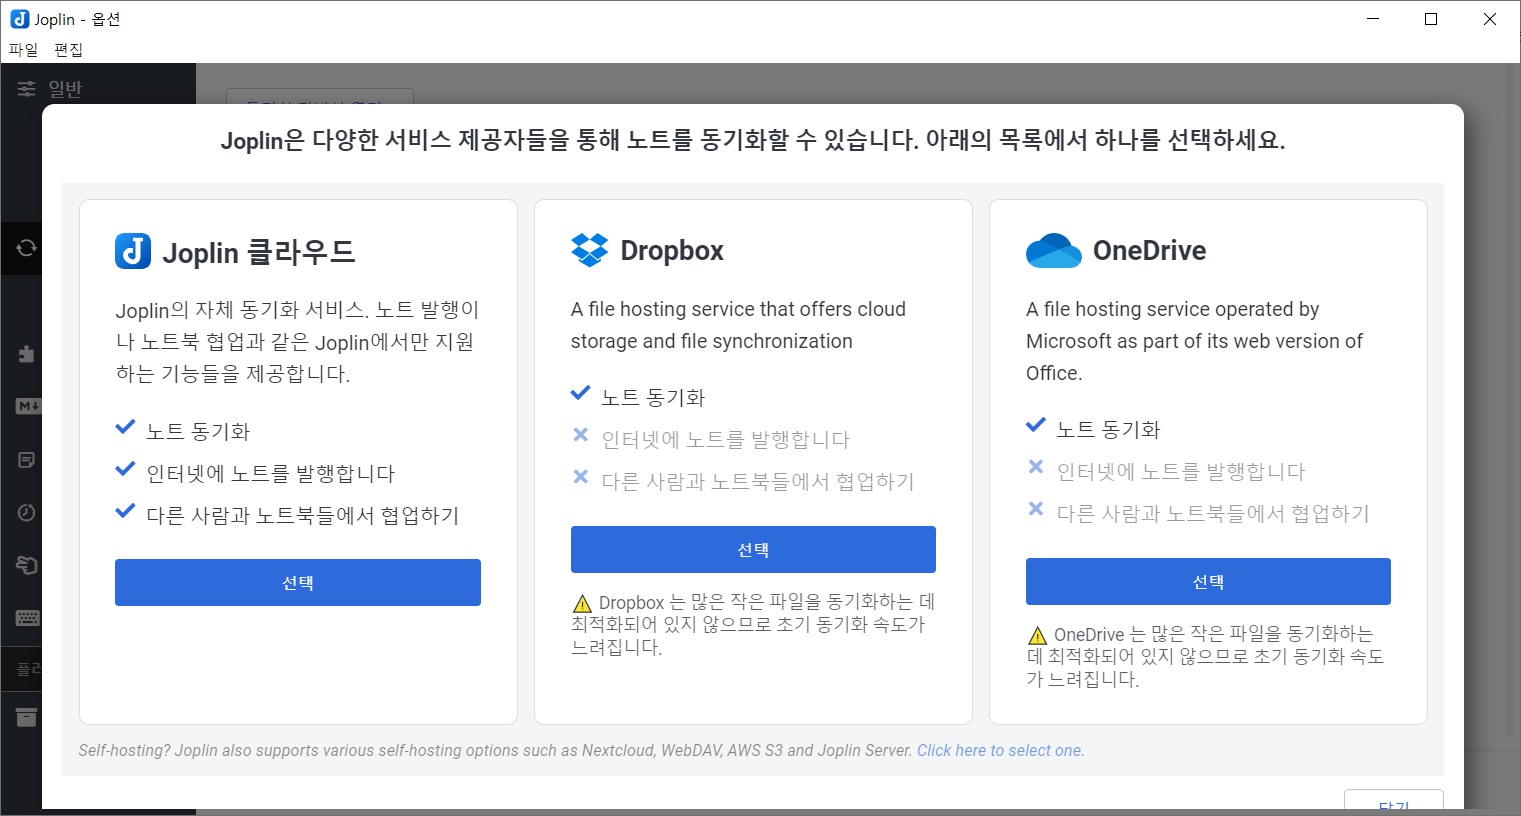Click '노트 동기화' in the Dropbox card
The width and height of the screenshot is (1521, 816).
pos(653,397)
